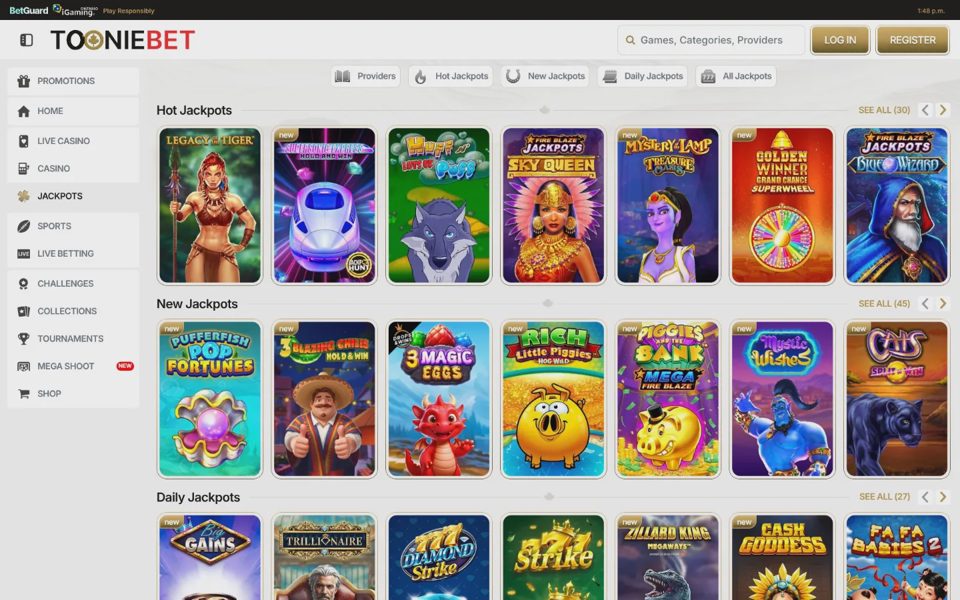Open the Sky Queen jackpots game

553,206
